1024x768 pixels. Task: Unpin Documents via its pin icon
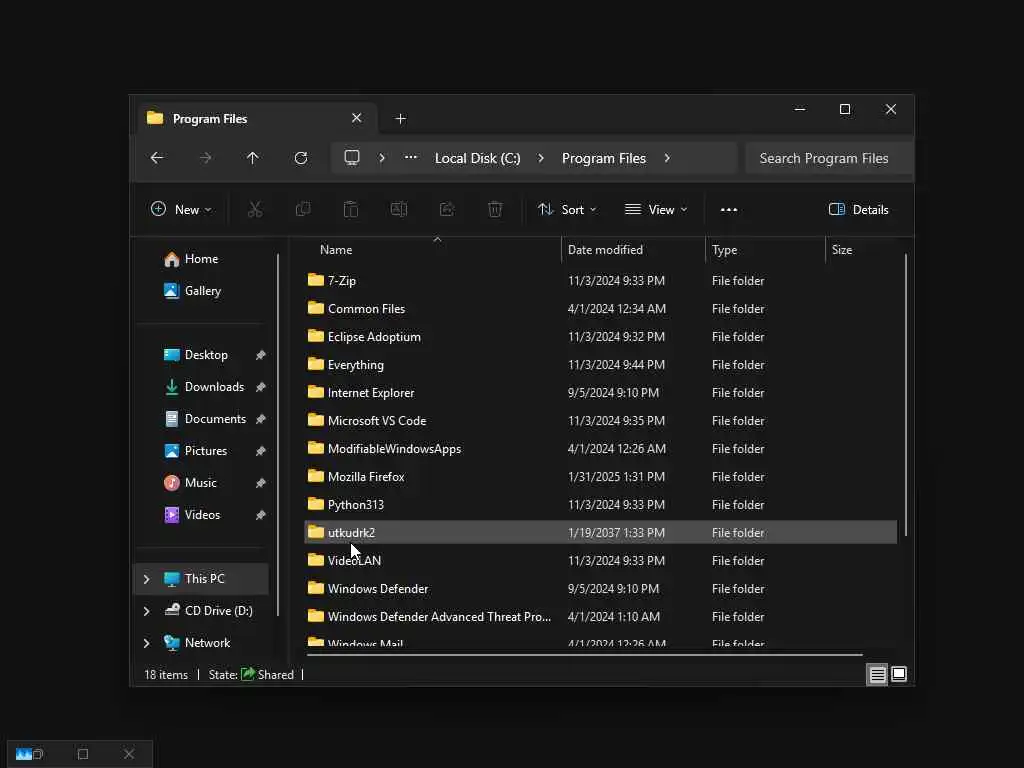[x=261, y=419]
